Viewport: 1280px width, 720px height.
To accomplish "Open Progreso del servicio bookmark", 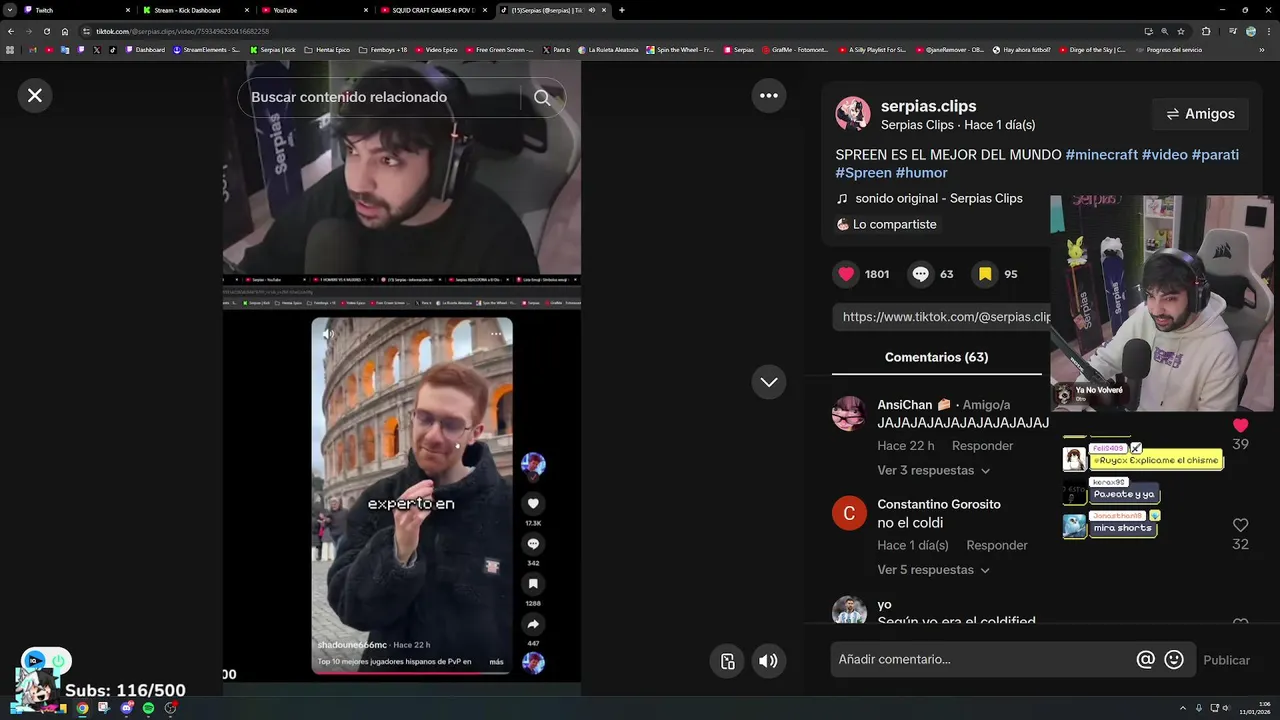I will [1169, 50].
